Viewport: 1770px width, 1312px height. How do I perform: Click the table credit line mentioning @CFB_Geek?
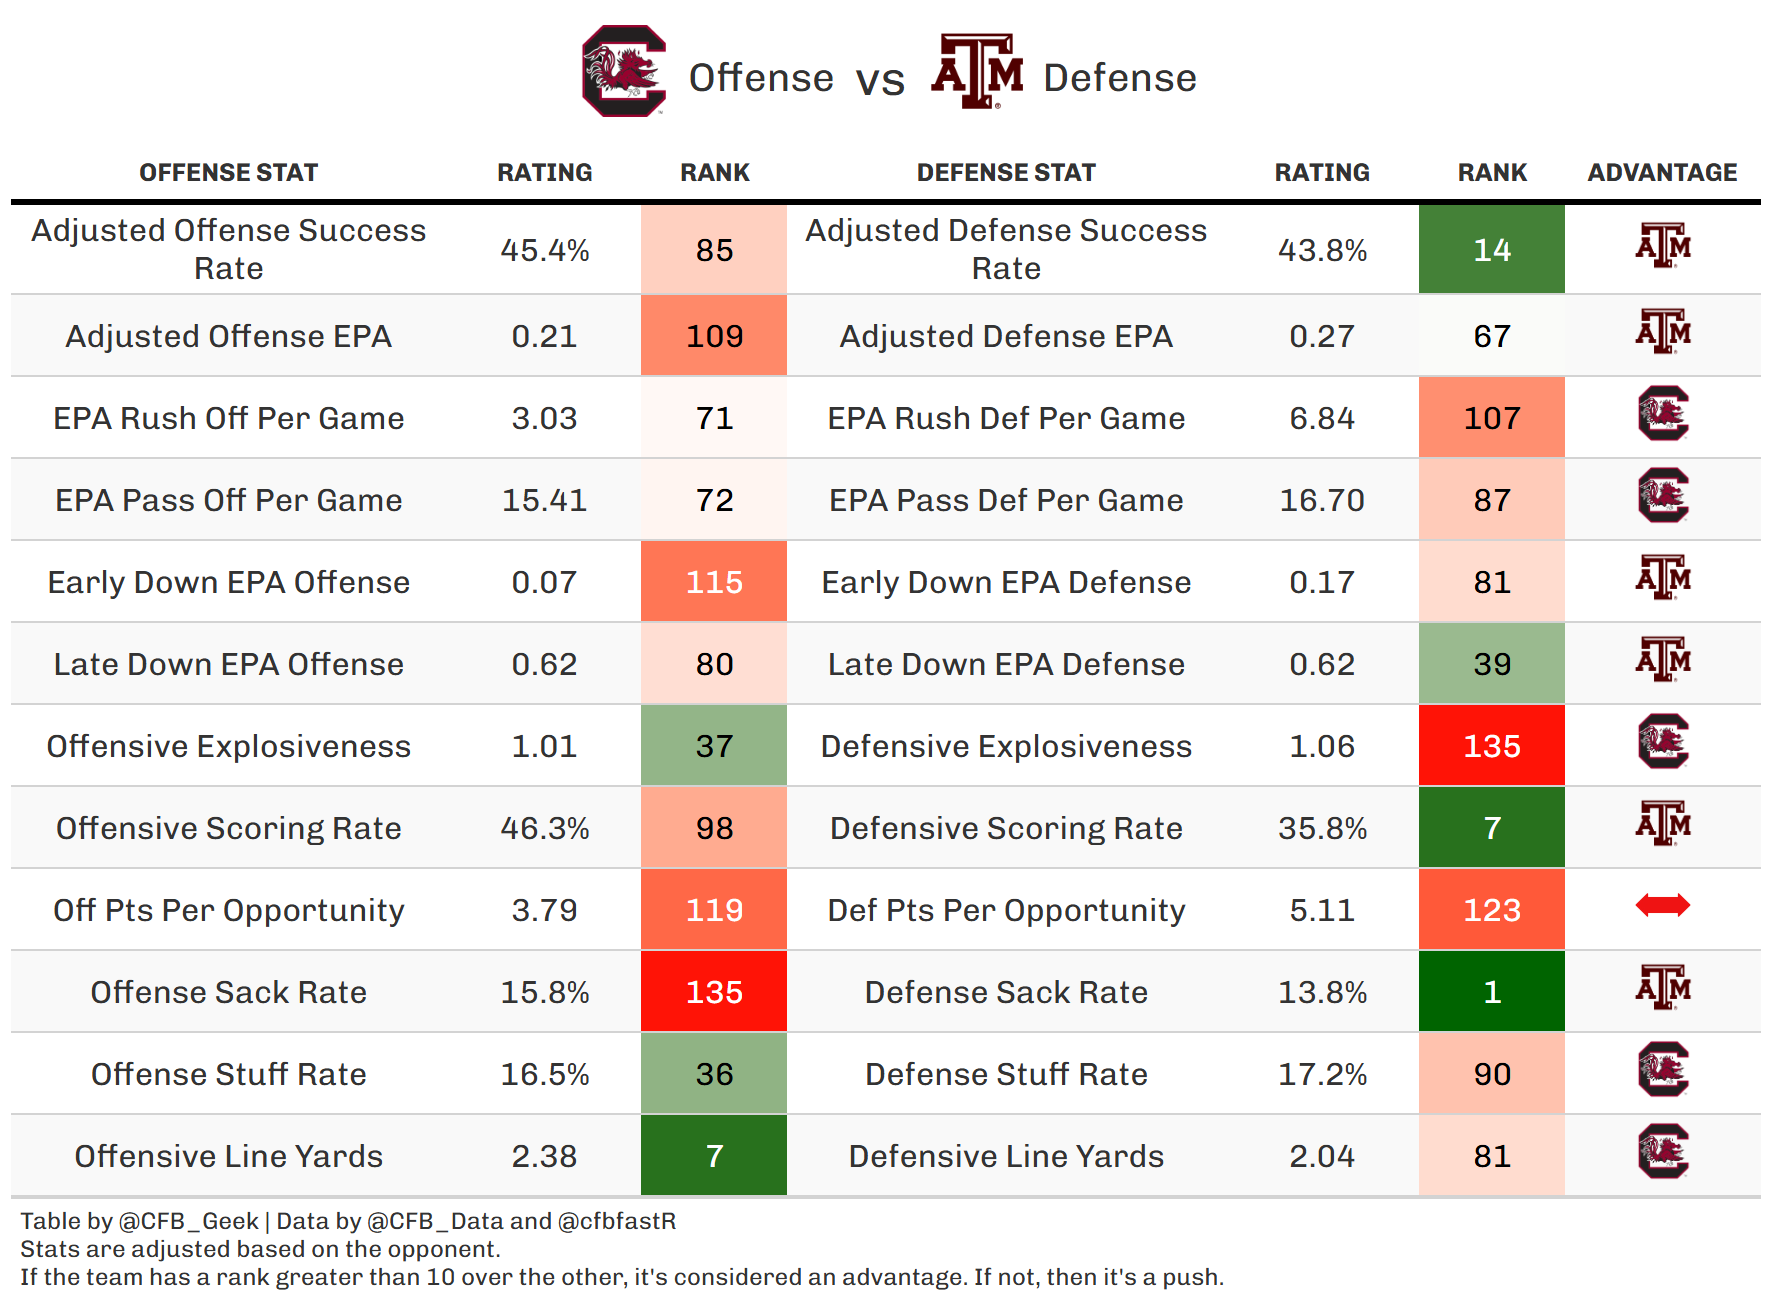click(x=348, y=1221)
